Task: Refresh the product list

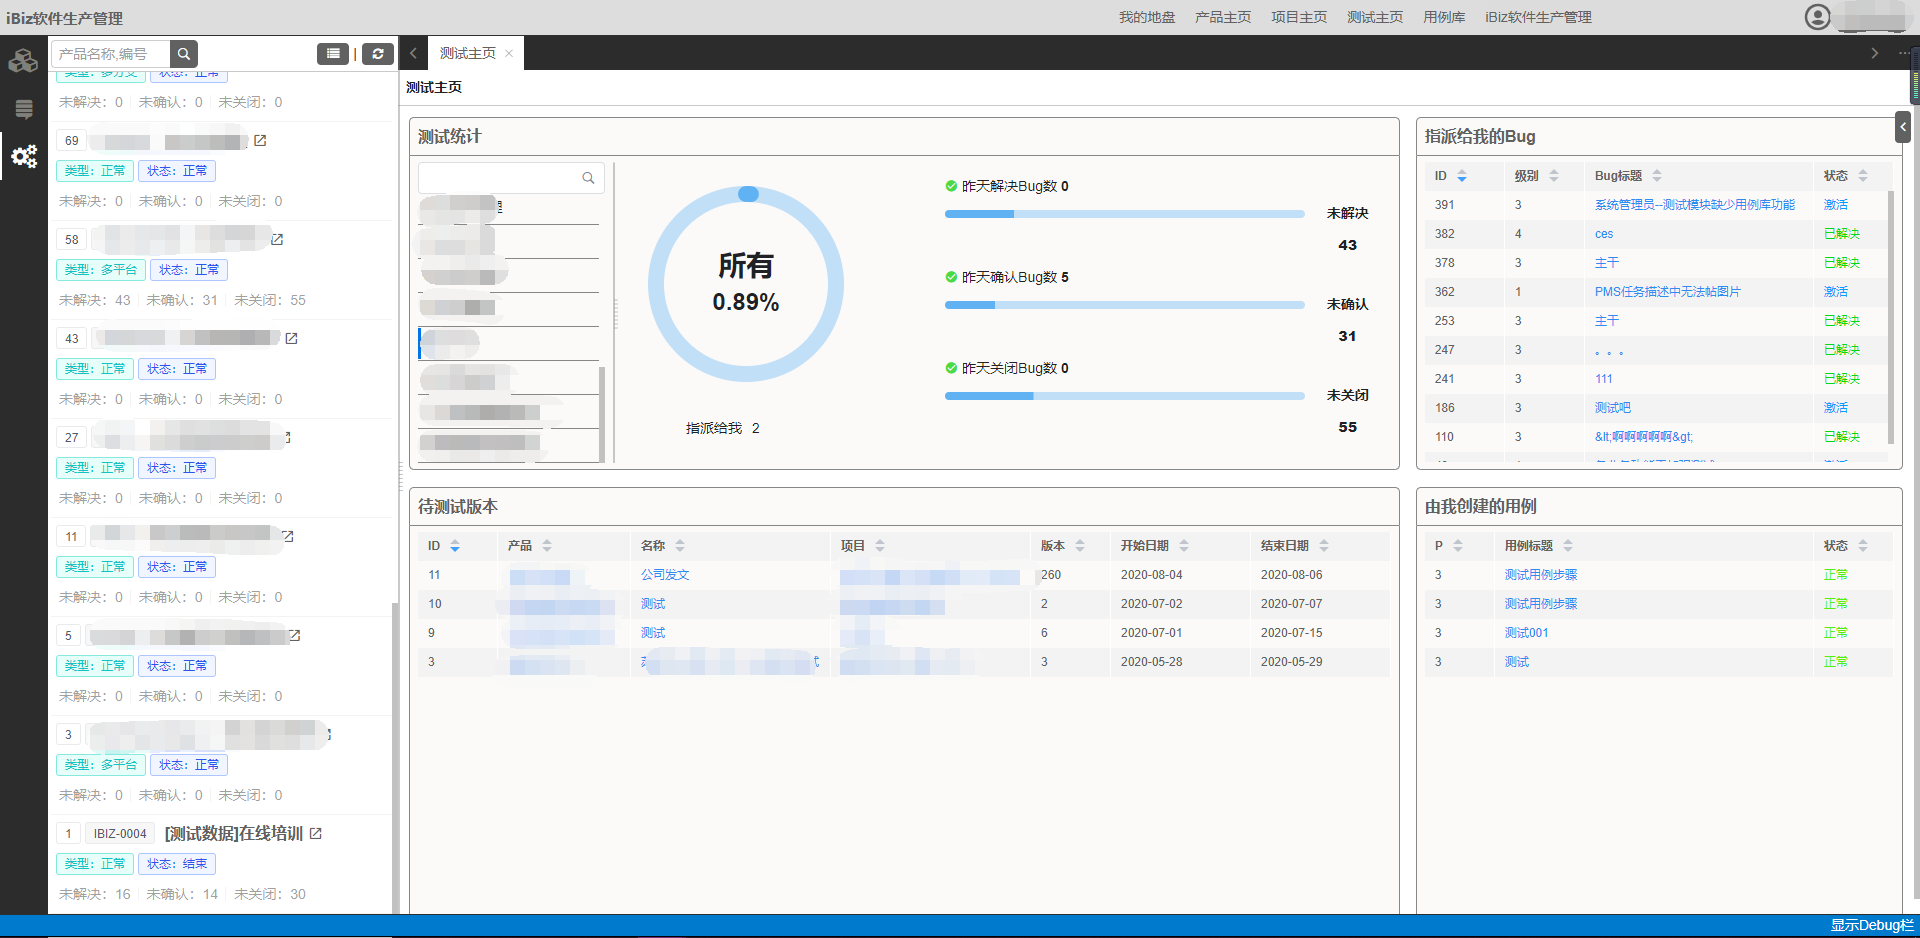Action: click(x=378, y=54)
